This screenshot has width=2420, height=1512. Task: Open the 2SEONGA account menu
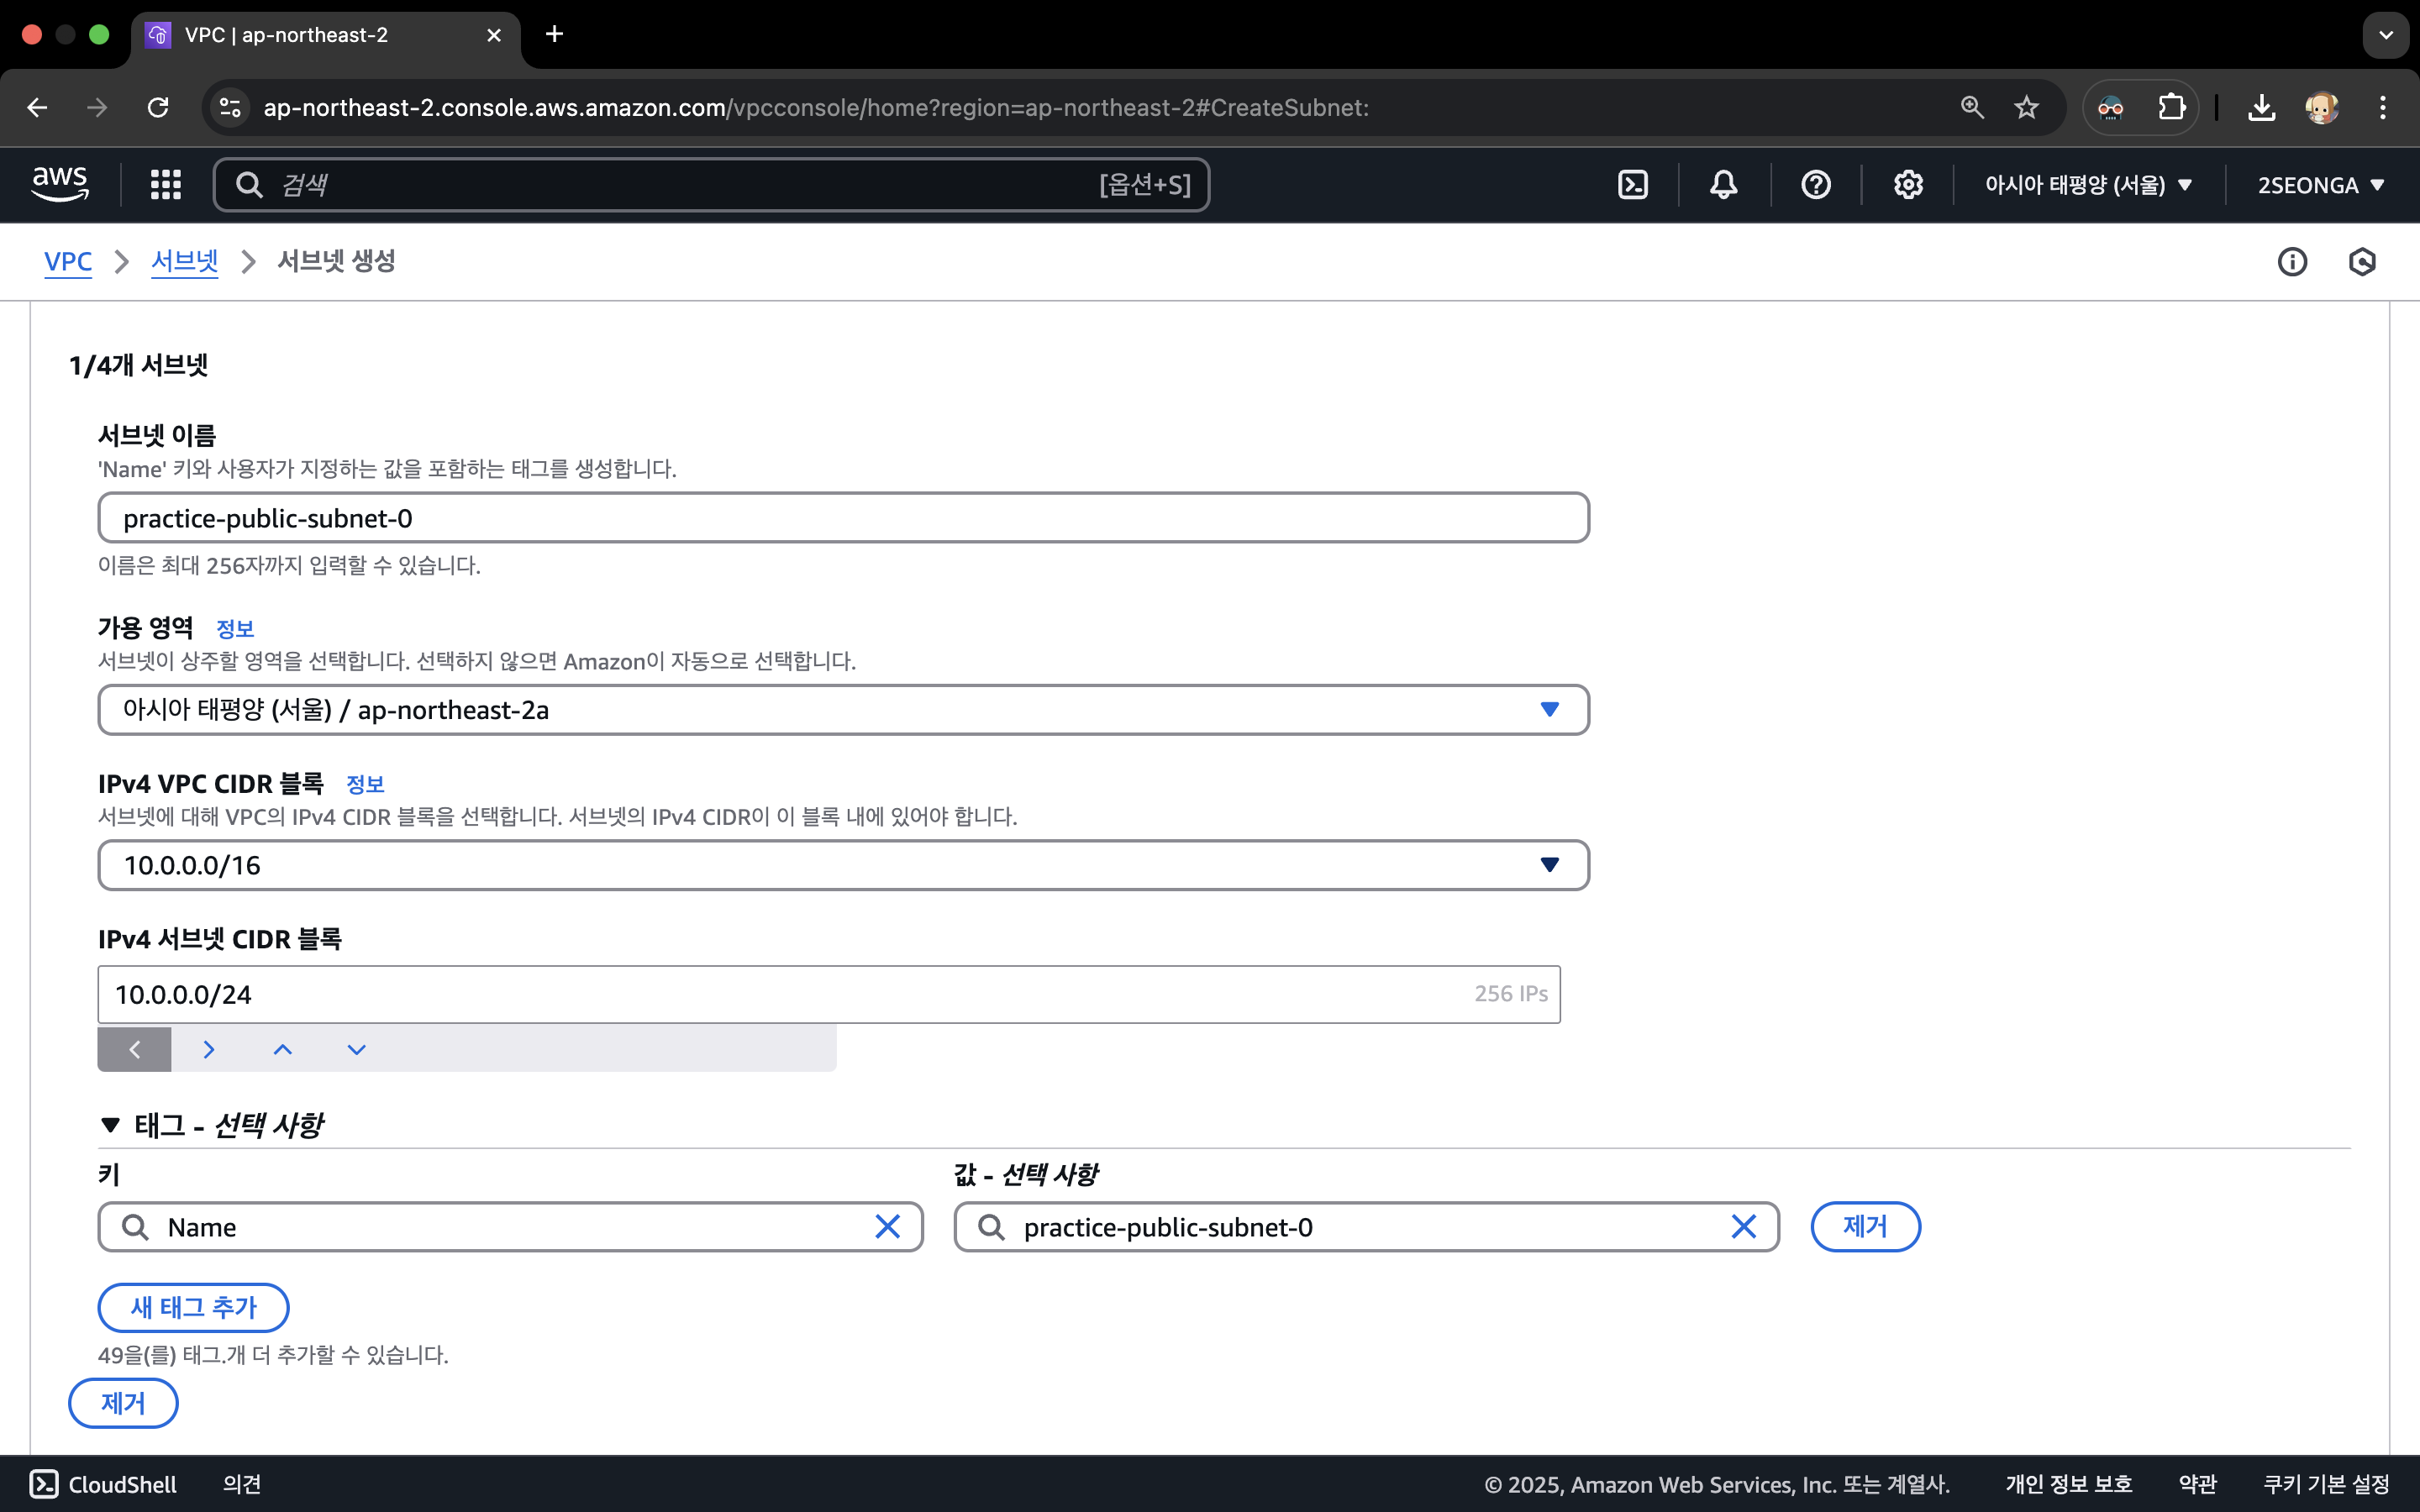click(x=2320, y=185)
